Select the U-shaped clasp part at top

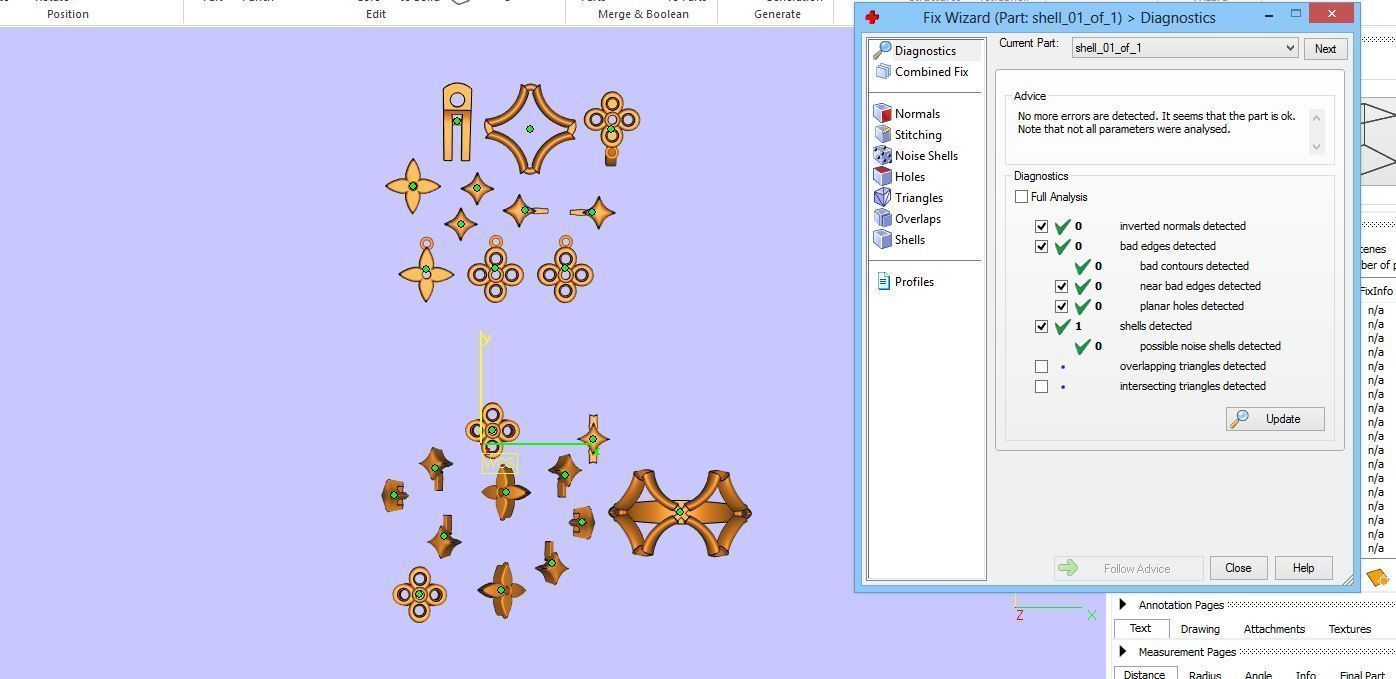click(x=457, y=121)
